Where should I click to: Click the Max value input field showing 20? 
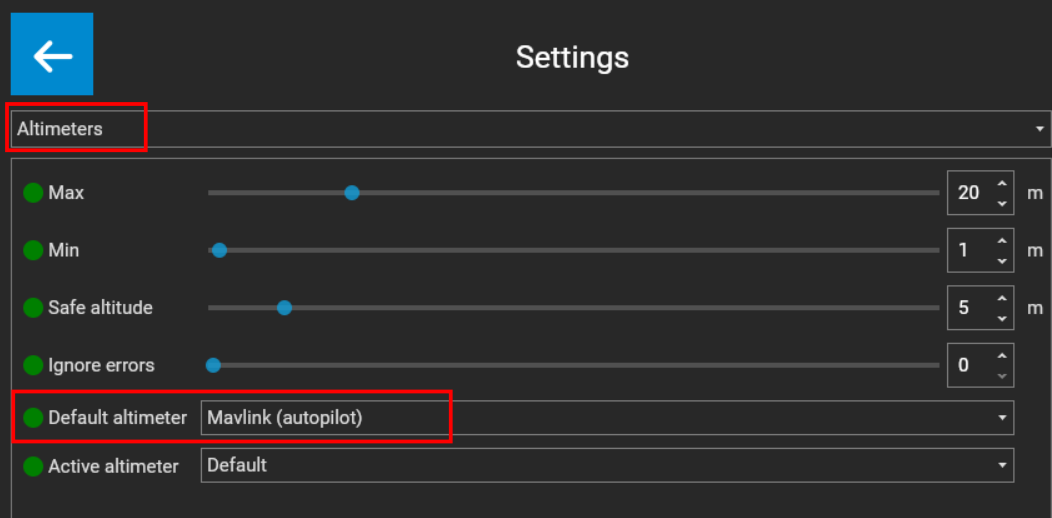coord(970,193)
